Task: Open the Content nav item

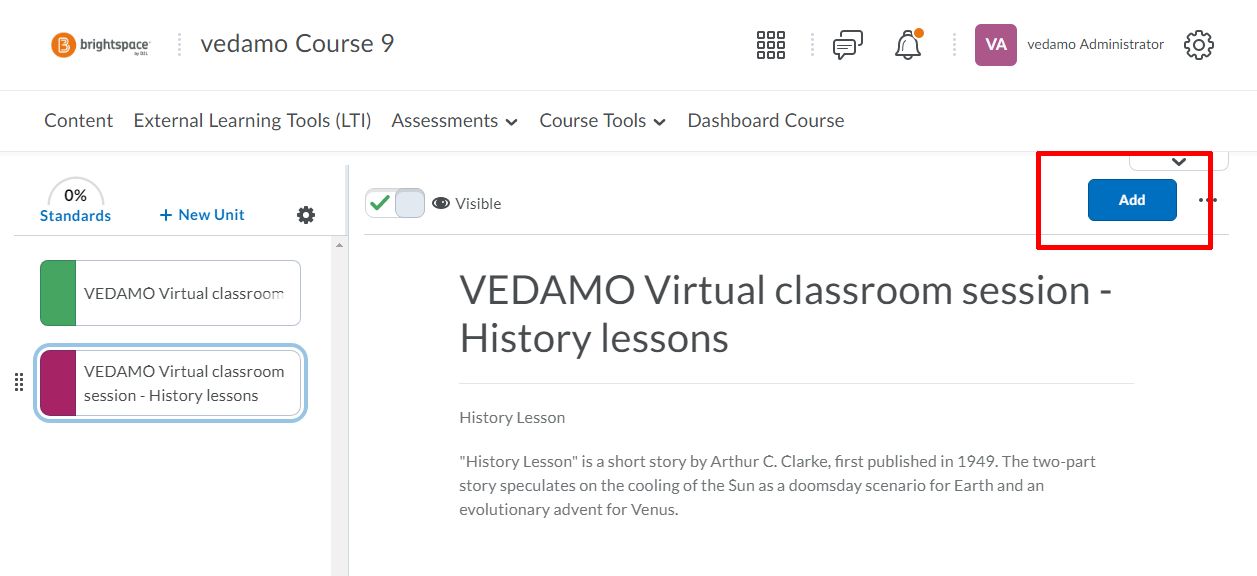Action: tap(79, 121)
